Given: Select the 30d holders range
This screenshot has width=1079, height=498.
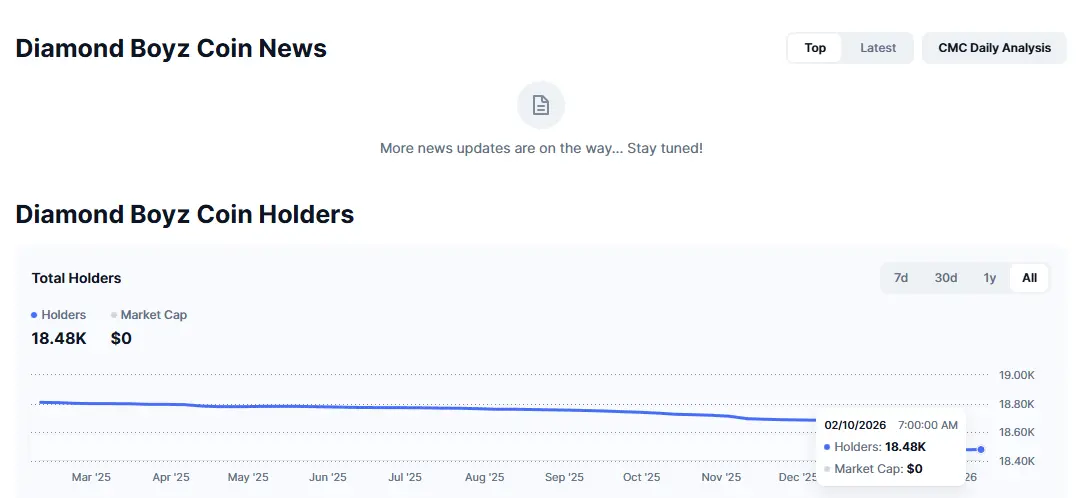Looking at the screenshot, I should (x=945, y=278).
